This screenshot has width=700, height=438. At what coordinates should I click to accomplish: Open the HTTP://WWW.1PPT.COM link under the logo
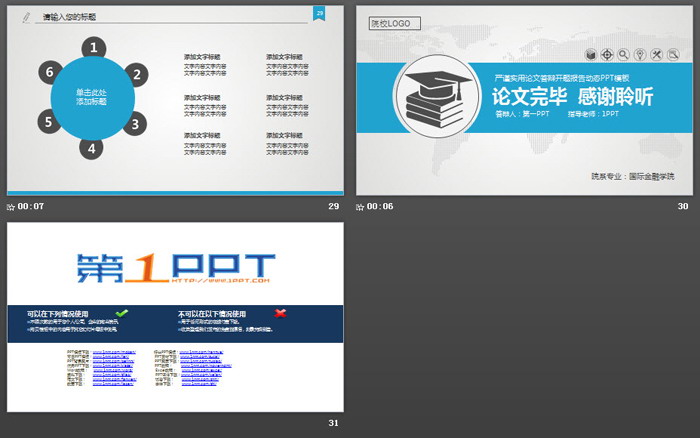pyautogui.click(x=220, y=280)
